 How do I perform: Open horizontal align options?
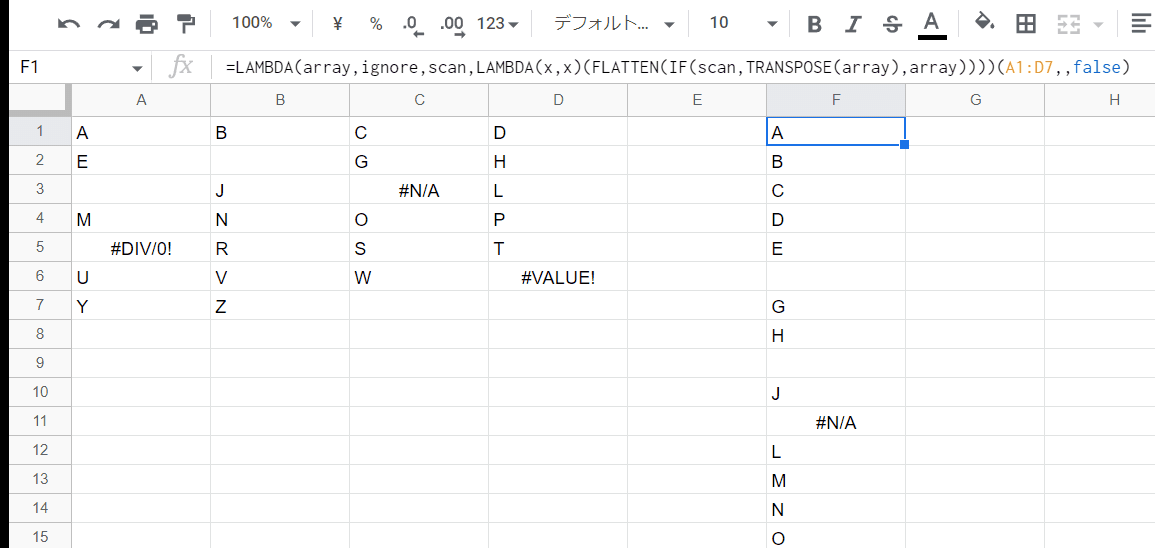(1142, 24)
